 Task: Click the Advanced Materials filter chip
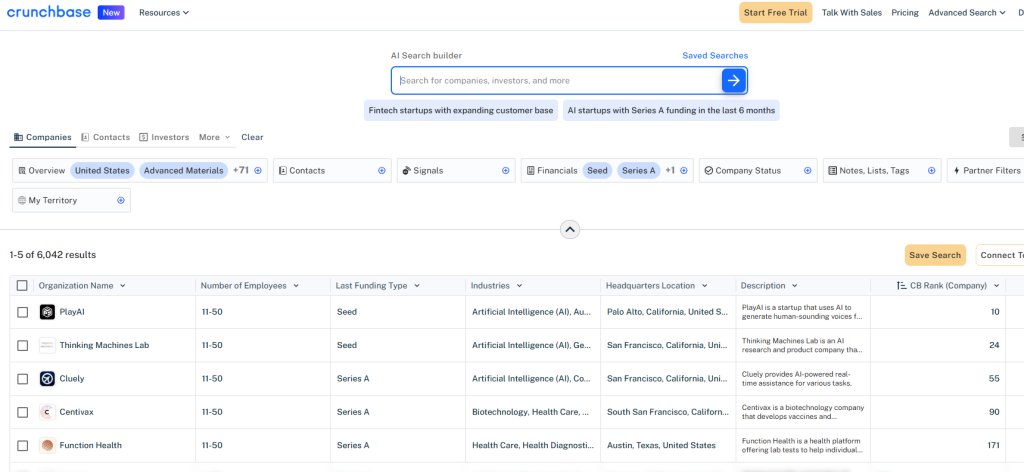point(184,170)
